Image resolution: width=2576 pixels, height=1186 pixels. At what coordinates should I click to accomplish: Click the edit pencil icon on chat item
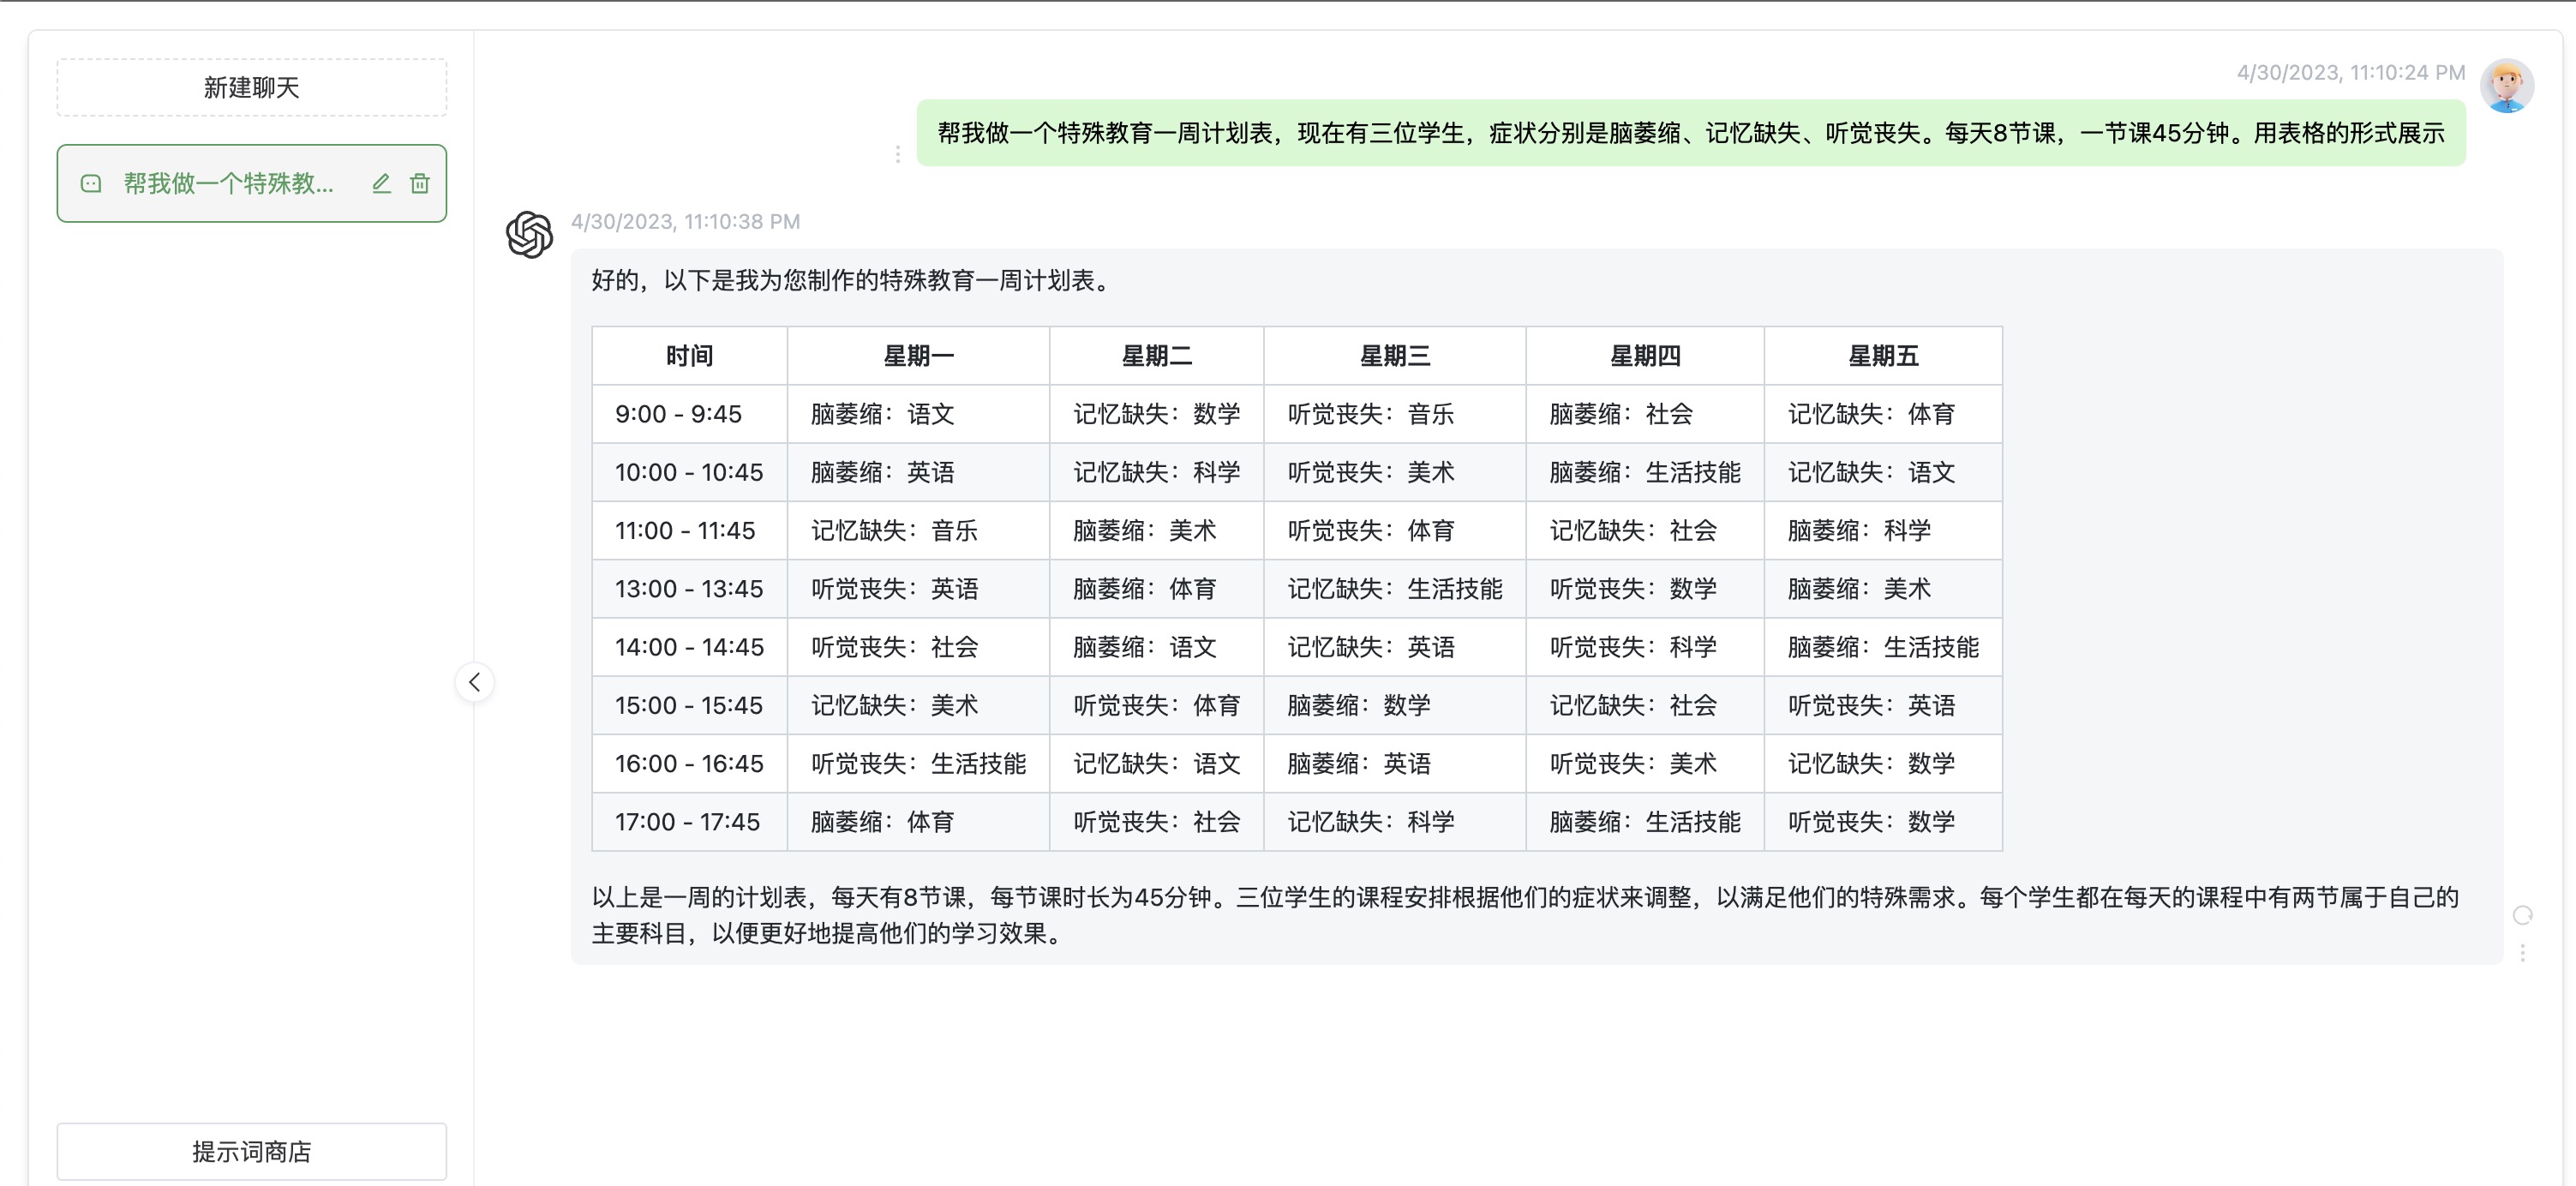coord(381,183)
